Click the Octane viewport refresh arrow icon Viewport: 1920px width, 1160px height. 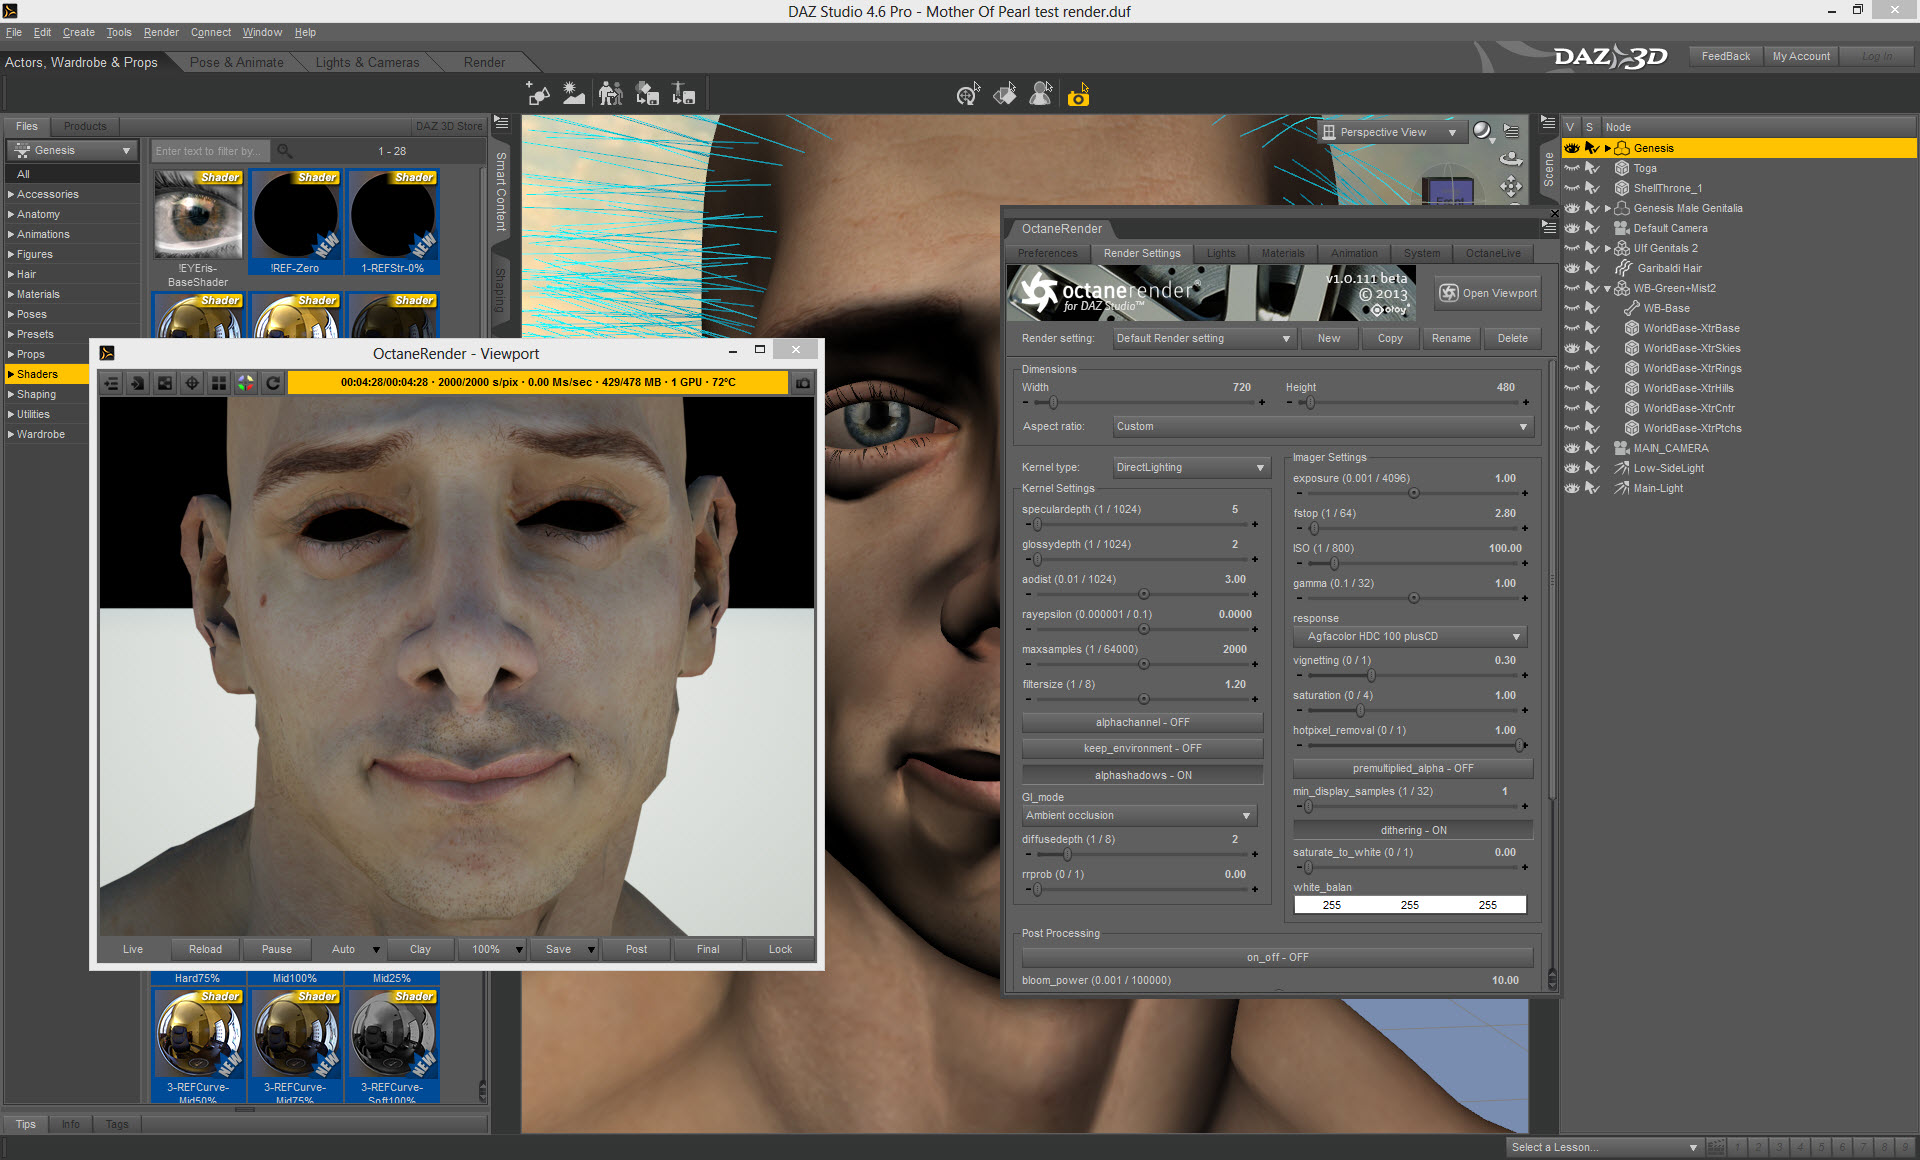pos(272,383)
